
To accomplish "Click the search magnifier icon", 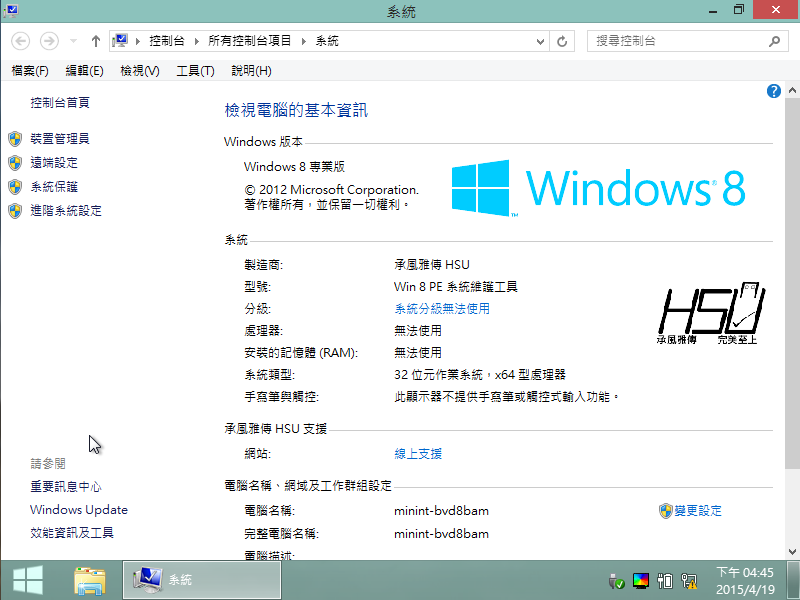I will [774, 41].
